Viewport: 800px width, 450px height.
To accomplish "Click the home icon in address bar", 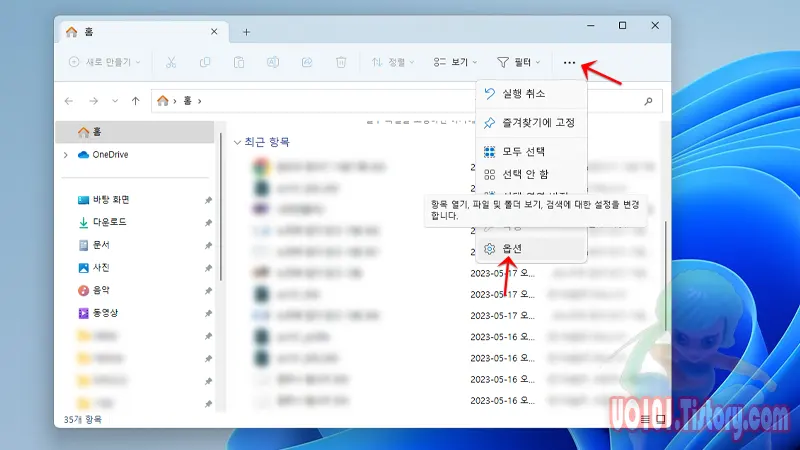I will click(163, 101).
